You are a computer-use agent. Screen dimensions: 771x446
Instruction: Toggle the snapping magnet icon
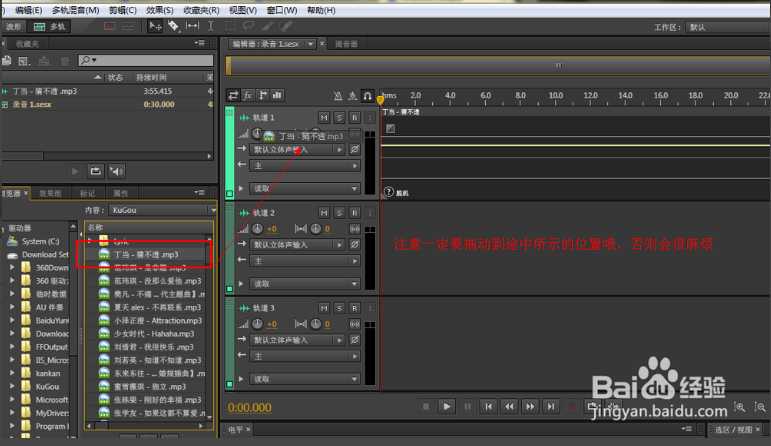tap(367, 95)
